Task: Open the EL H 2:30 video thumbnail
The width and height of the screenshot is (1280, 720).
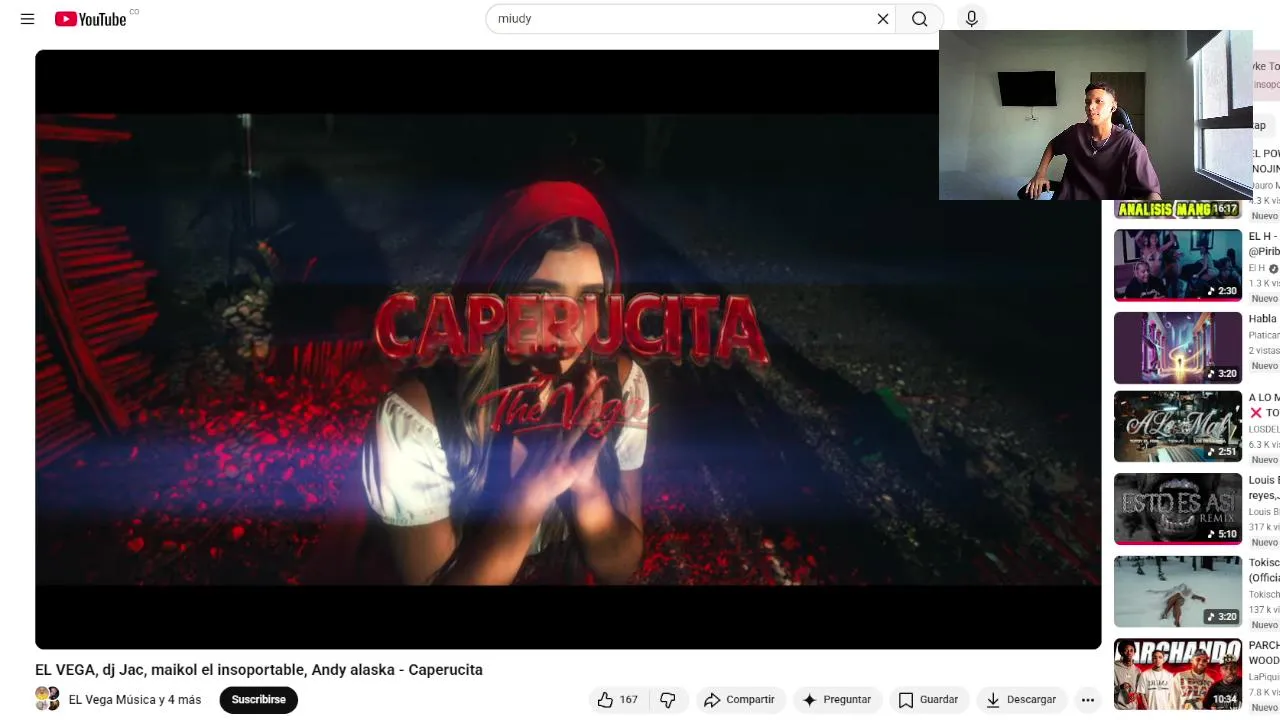Action: (x=1178, y=265)
